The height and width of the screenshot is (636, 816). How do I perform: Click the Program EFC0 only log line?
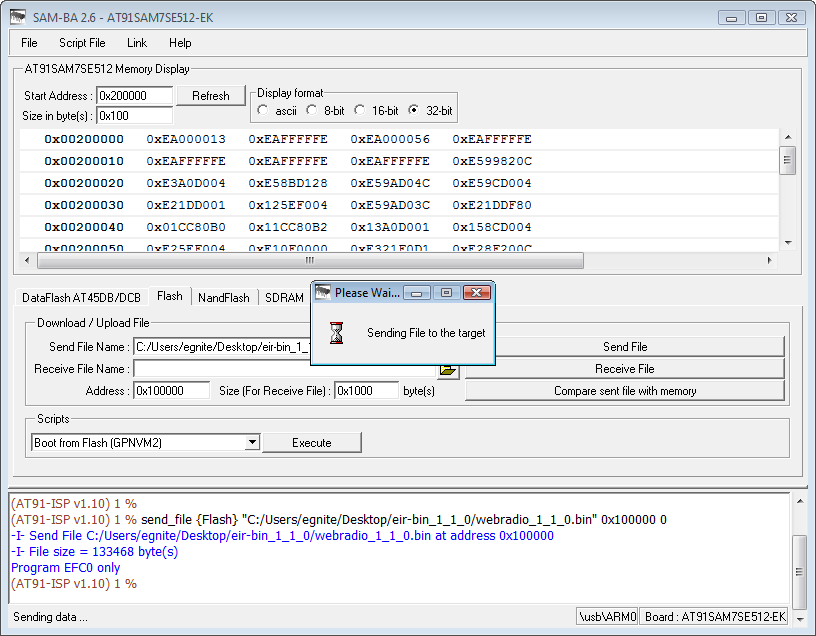tap(66, 568)
